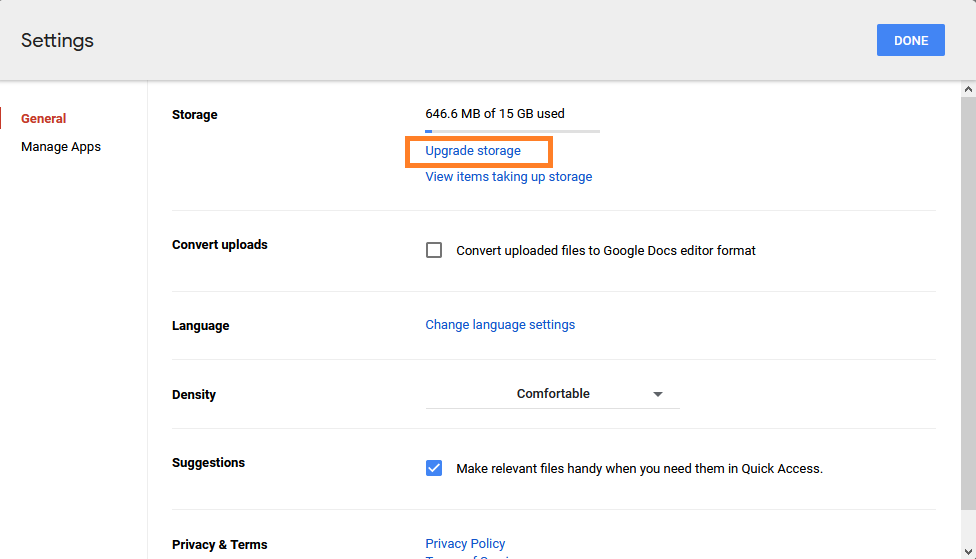976x559 pixels.
Task: Click the Make relevant files handy label
Action: click(x=639, y=468)
